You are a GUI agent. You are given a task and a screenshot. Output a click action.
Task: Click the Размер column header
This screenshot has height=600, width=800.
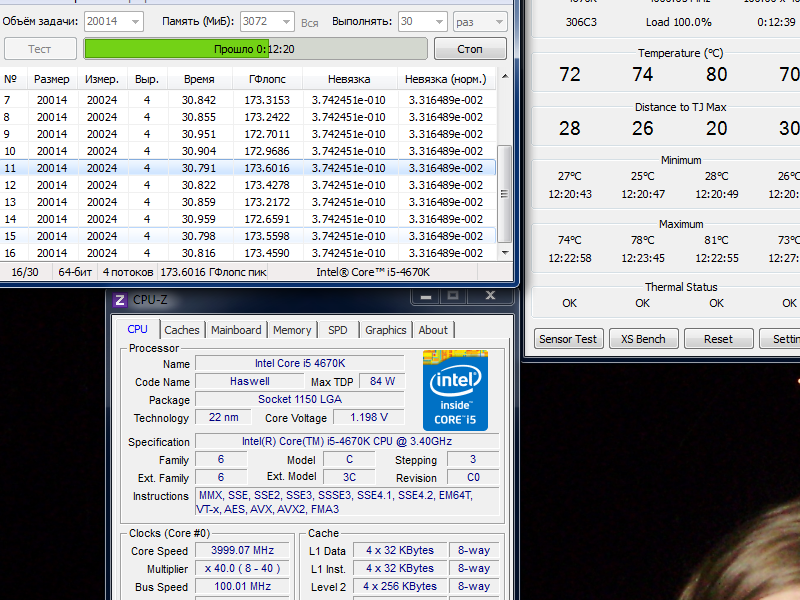pyautogui.click(x=52, y=79)
